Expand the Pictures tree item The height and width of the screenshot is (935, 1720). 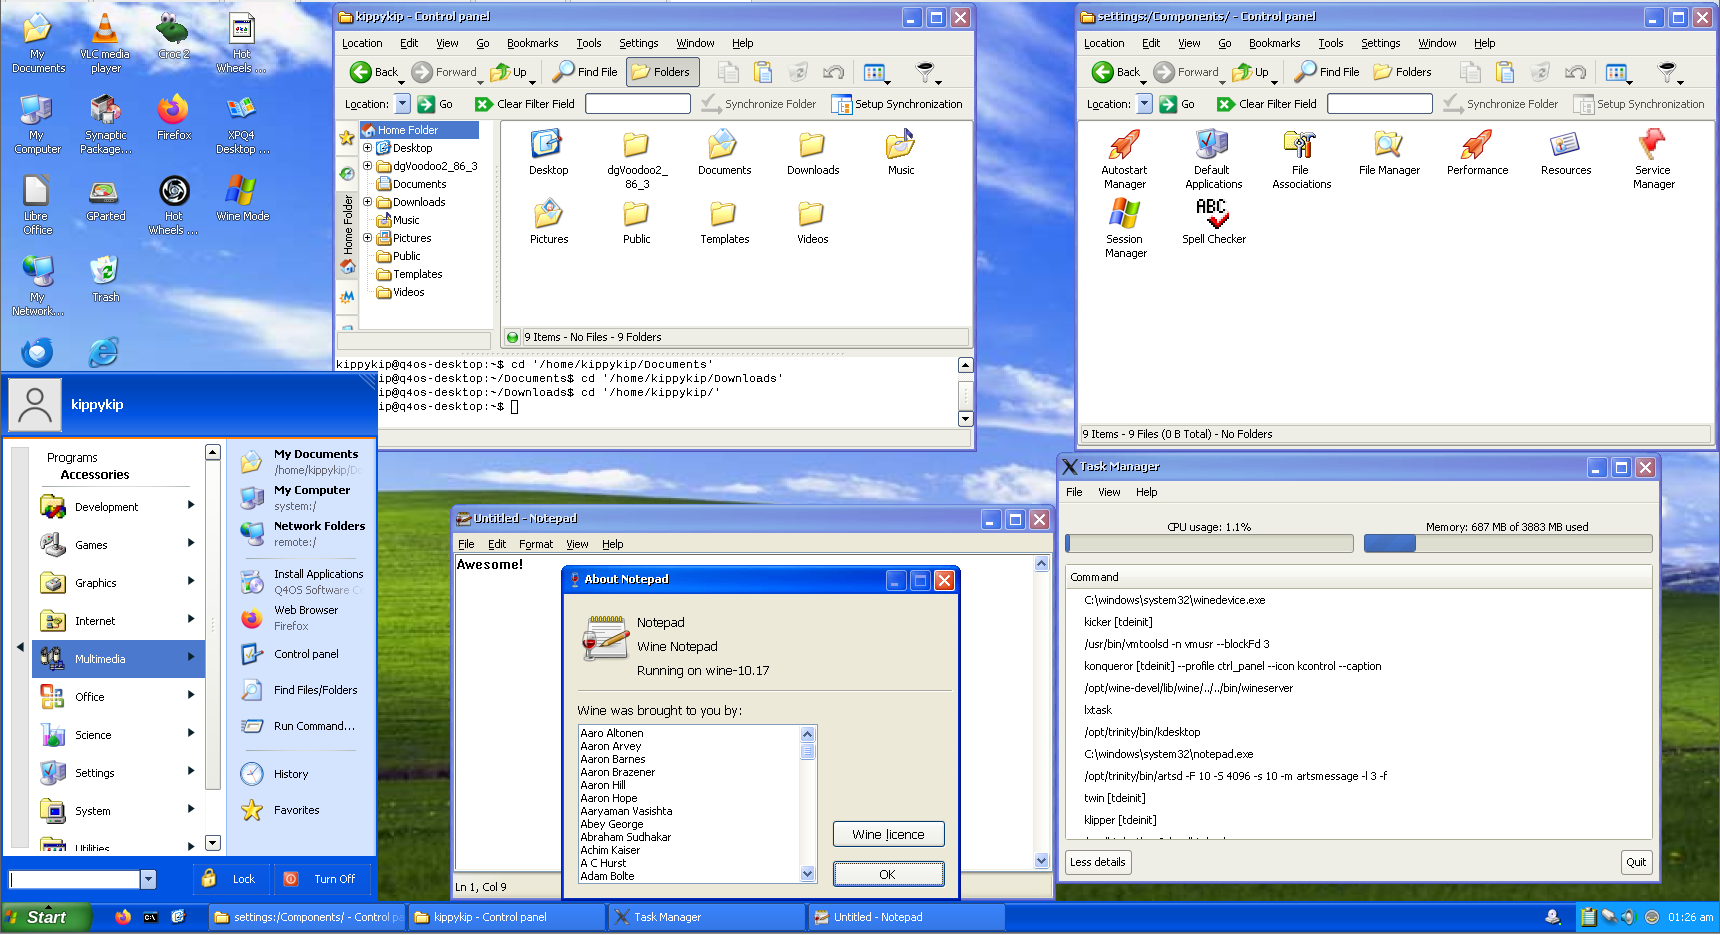[368, 238]
